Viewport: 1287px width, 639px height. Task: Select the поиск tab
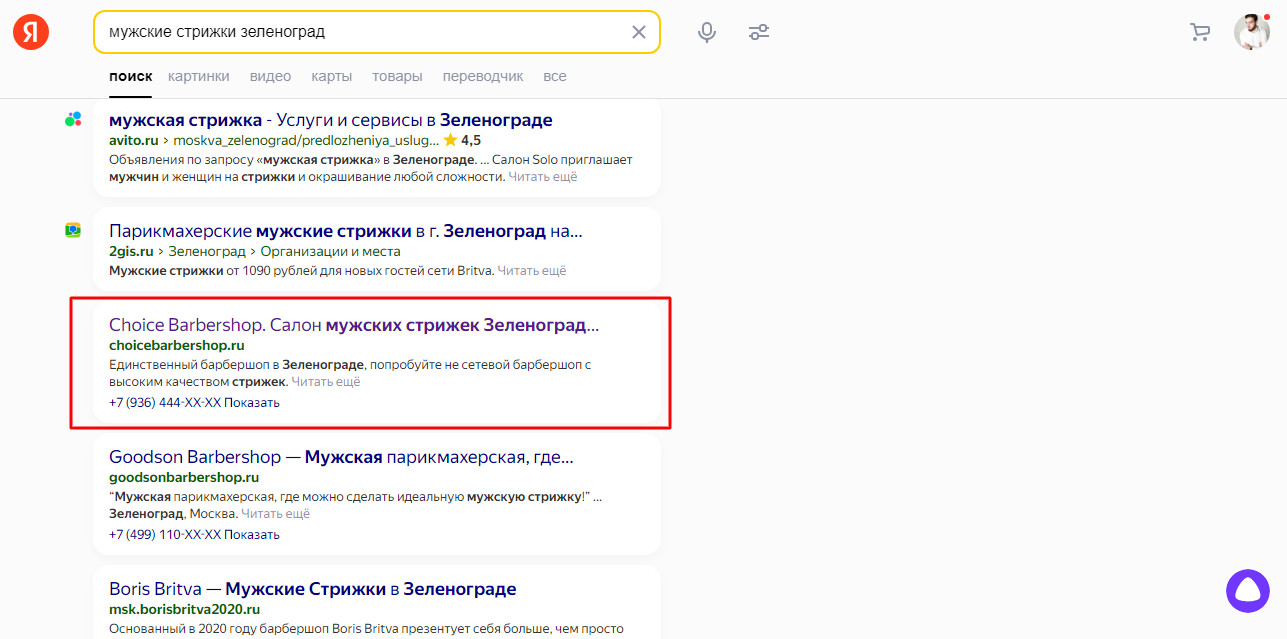point(131,76)
